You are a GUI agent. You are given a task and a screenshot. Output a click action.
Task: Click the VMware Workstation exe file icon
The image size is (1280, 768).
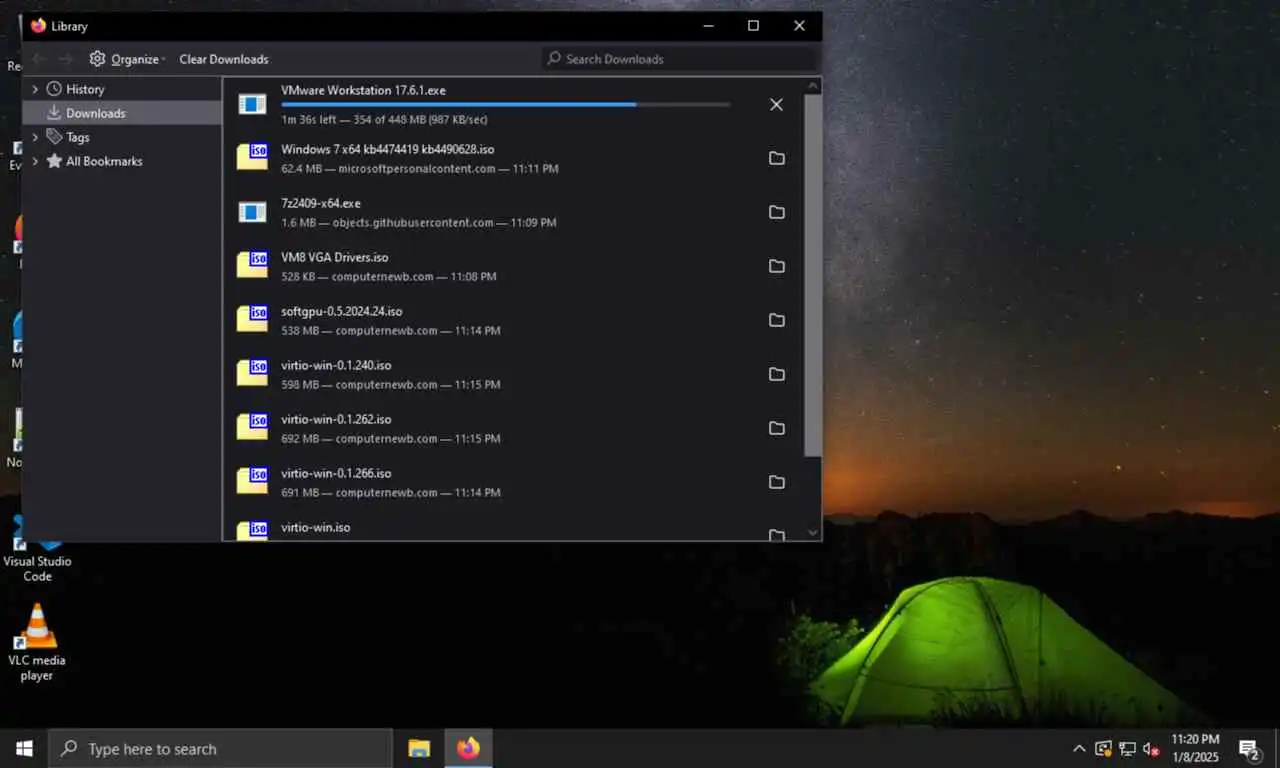point(252,104)
